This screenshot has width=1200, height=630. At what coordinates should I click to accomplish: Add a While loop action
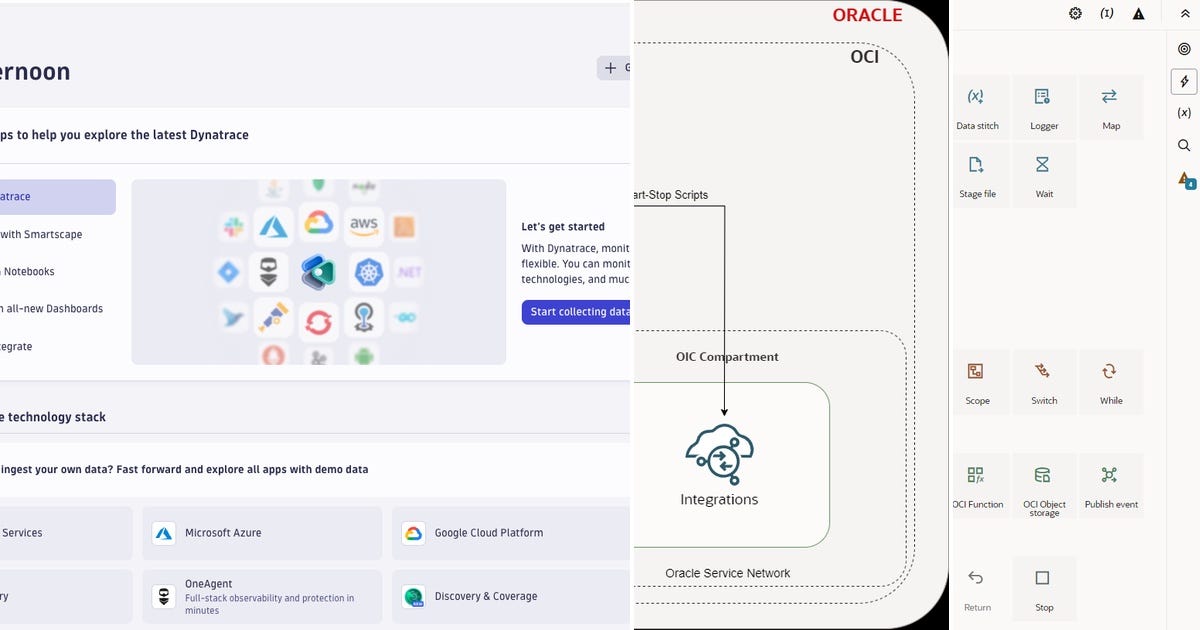[1110, 381]
